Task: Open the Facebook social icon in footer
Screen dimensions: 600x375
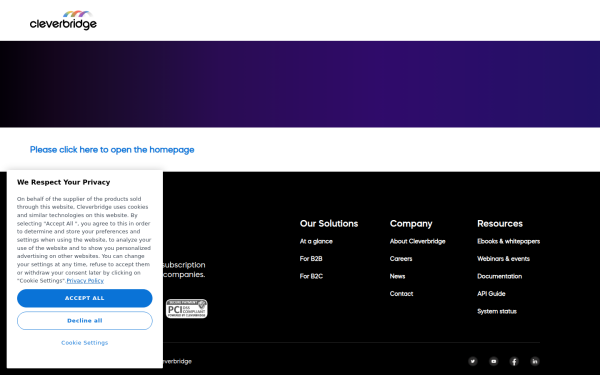Action: tap(514, 361)
